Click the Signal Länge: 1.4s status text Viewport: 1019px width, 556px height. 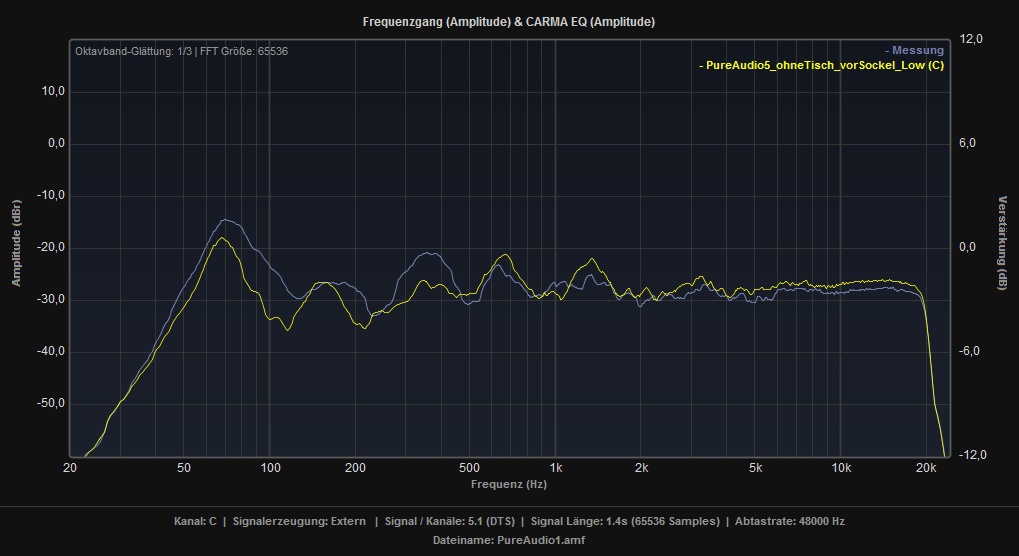[x=625, y=521]
